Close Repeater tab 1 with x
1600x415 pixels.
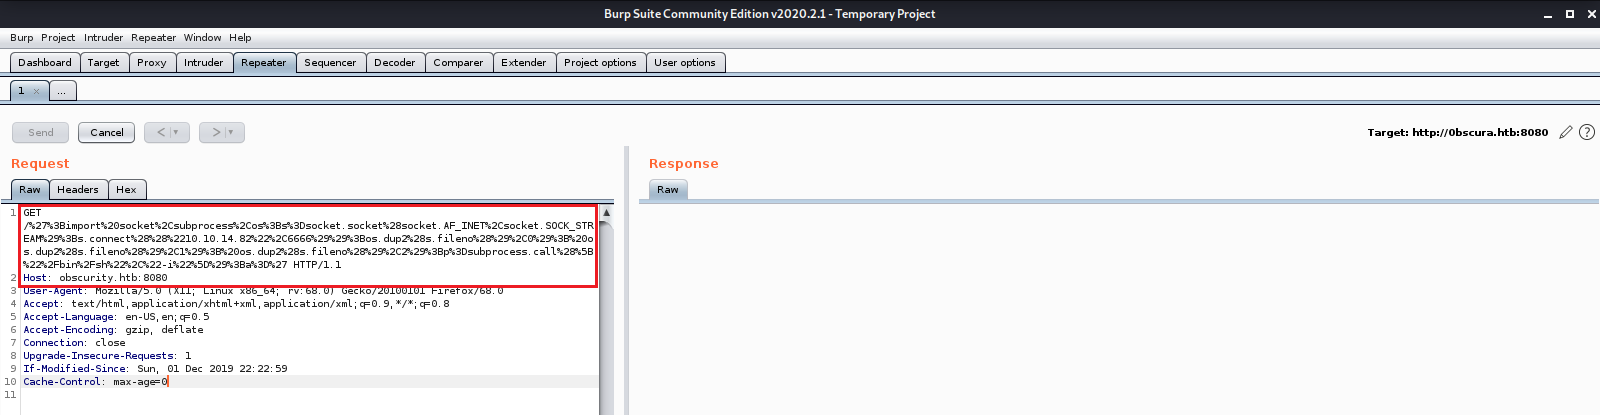click(37, 91)
